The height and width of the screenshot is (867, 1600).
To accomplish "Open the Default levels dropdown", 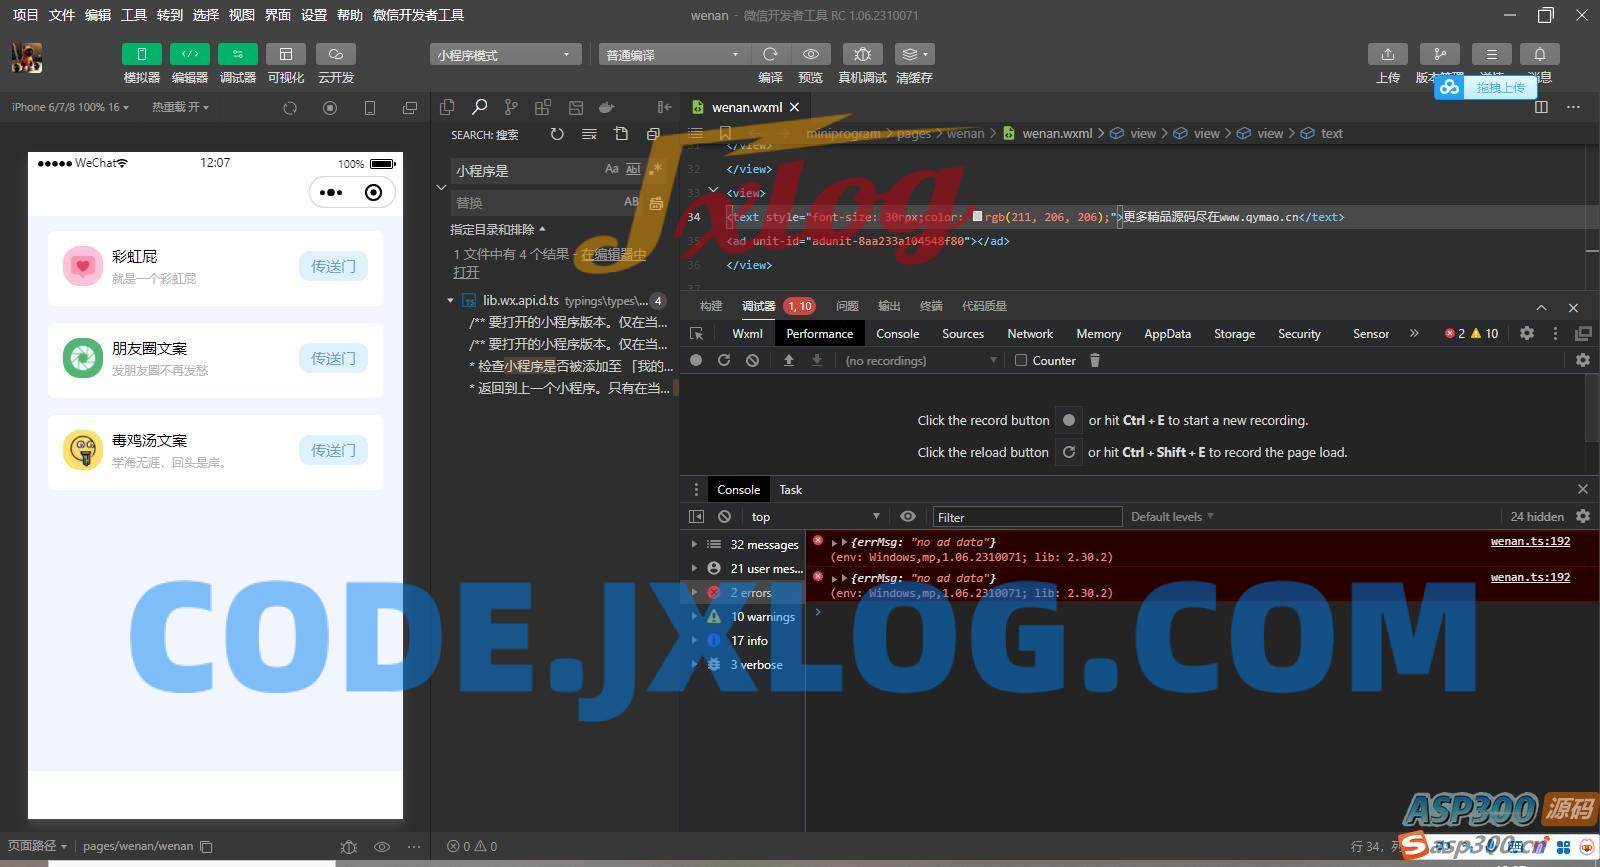I will [x=1171, y=517].
